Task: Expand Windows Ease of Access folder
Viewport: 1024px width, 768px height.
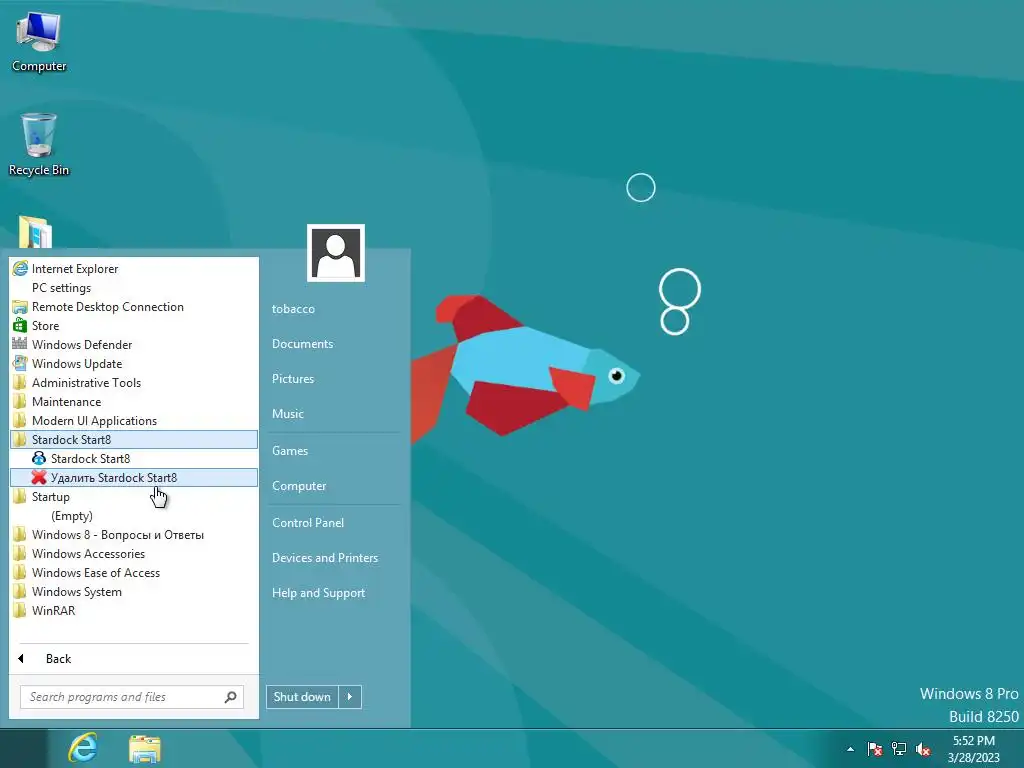Action: [134, 572]
